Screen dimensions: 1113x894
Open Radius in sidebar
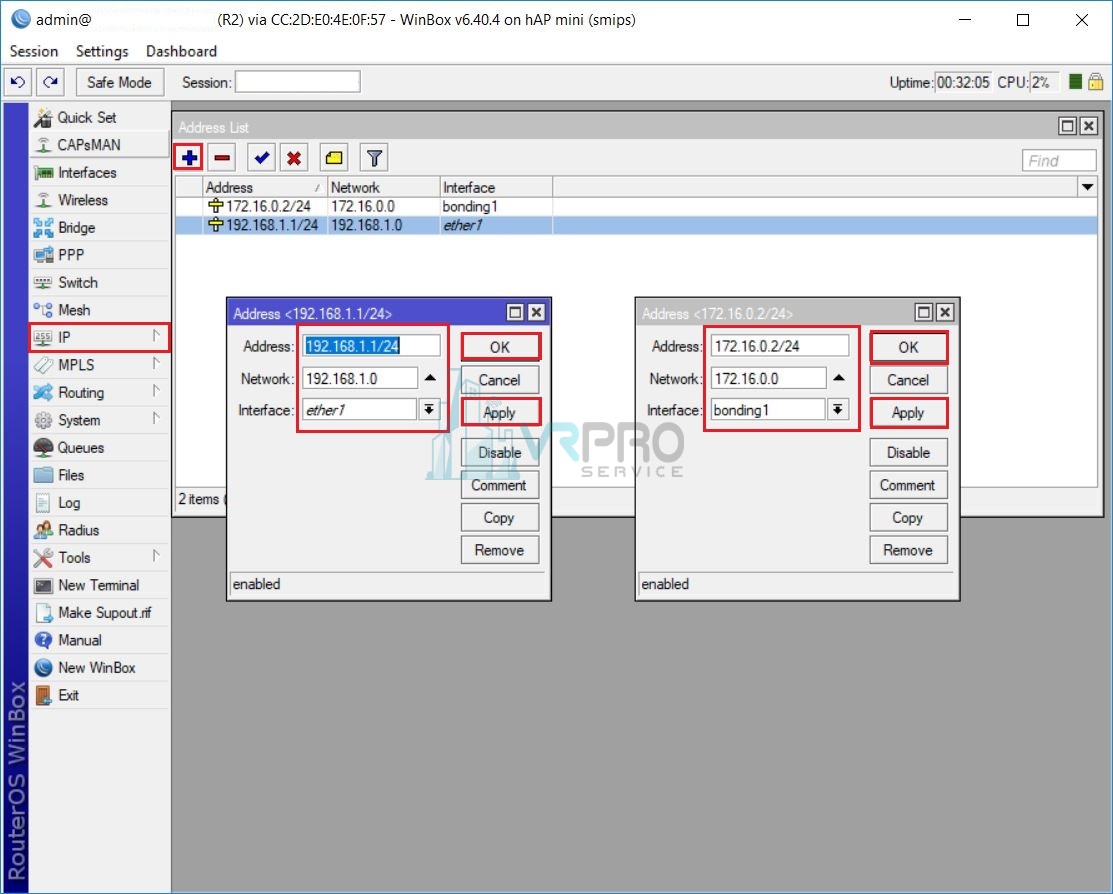point(99,530)
